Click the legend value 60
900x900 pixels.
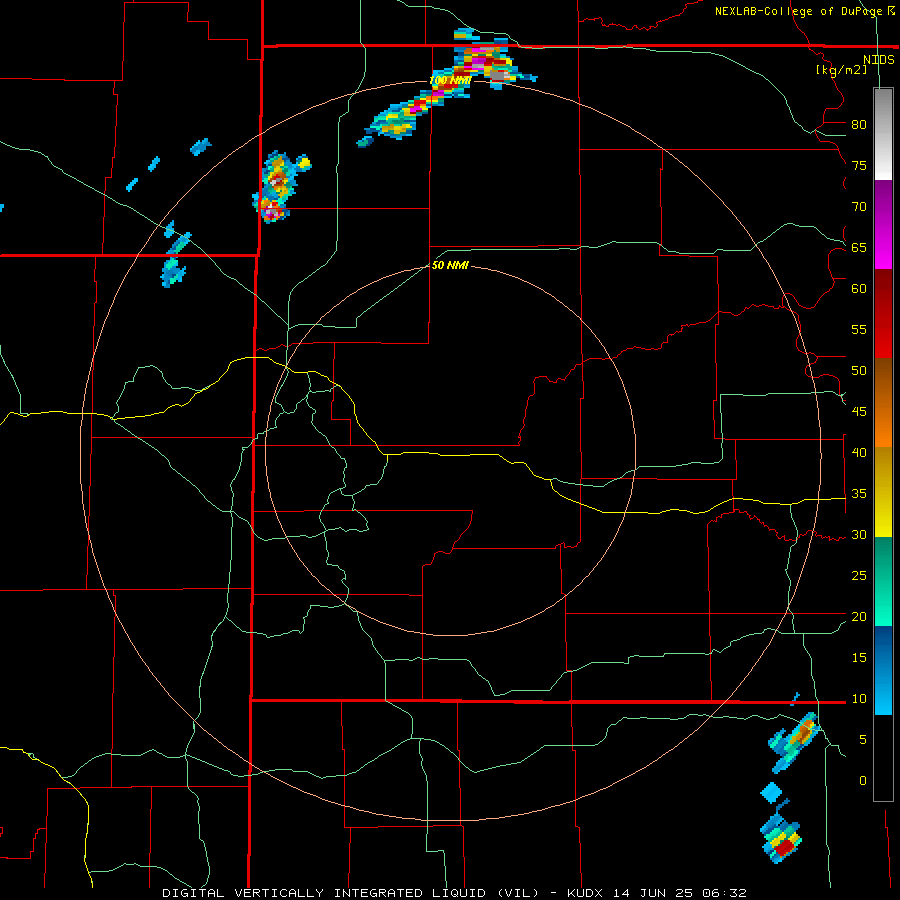tap(859, 289)
